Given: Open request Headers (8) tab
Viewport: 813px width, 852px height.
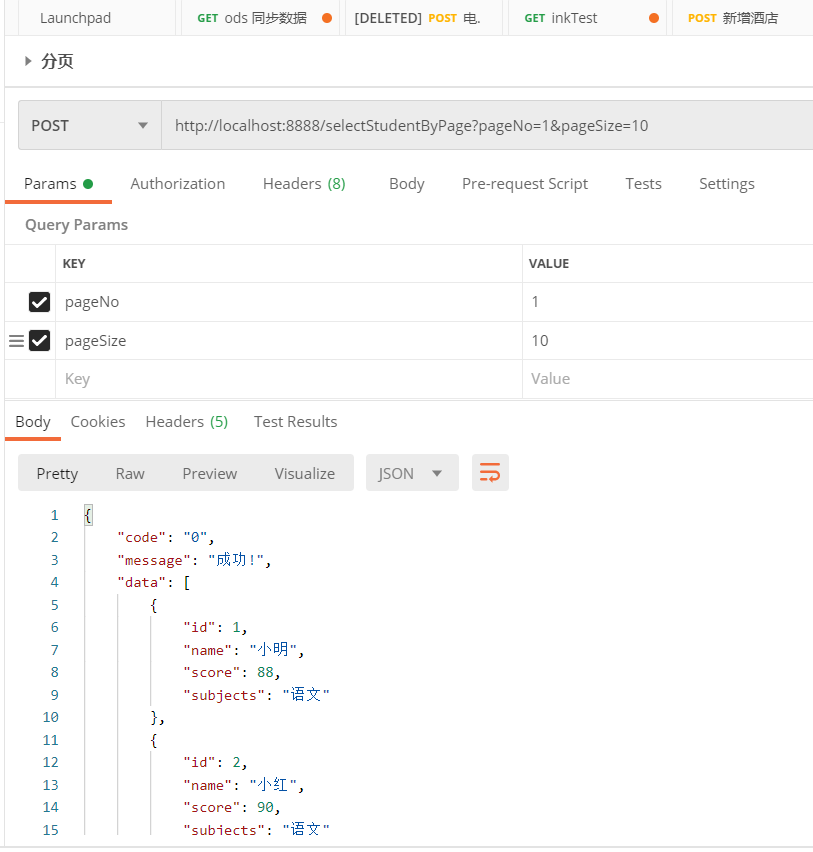Looking at the screenshot, I should [x=304, y=184].
